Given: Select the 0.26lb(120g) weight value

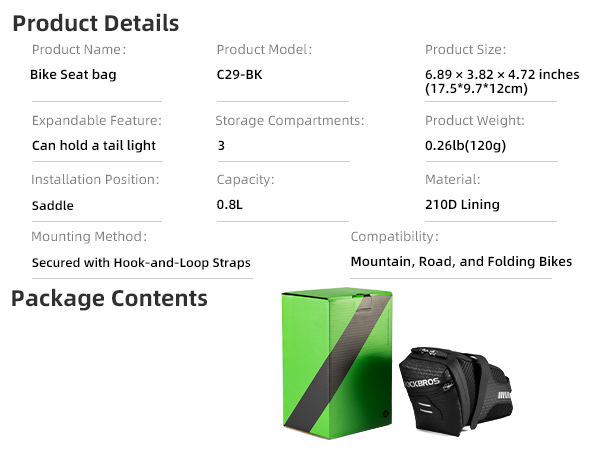Looking at the screenshot, I should pos(467,145).
